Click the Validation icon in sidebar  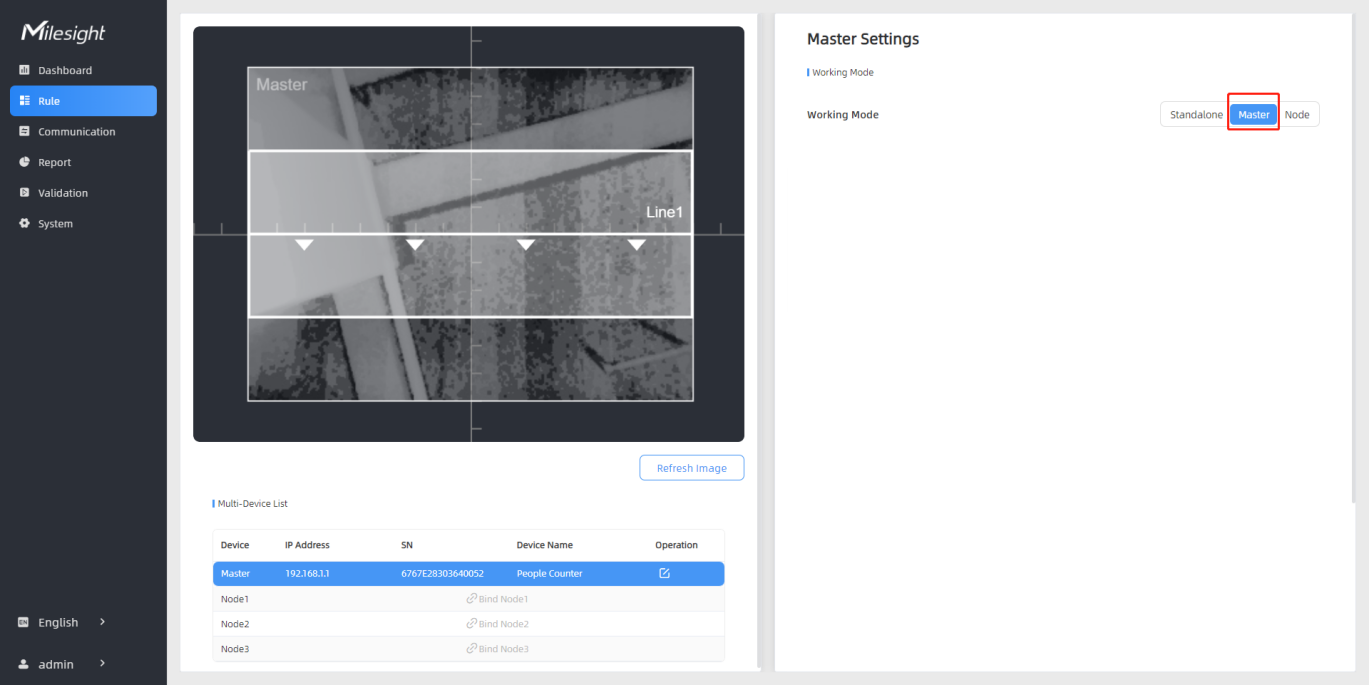[24, 193]
